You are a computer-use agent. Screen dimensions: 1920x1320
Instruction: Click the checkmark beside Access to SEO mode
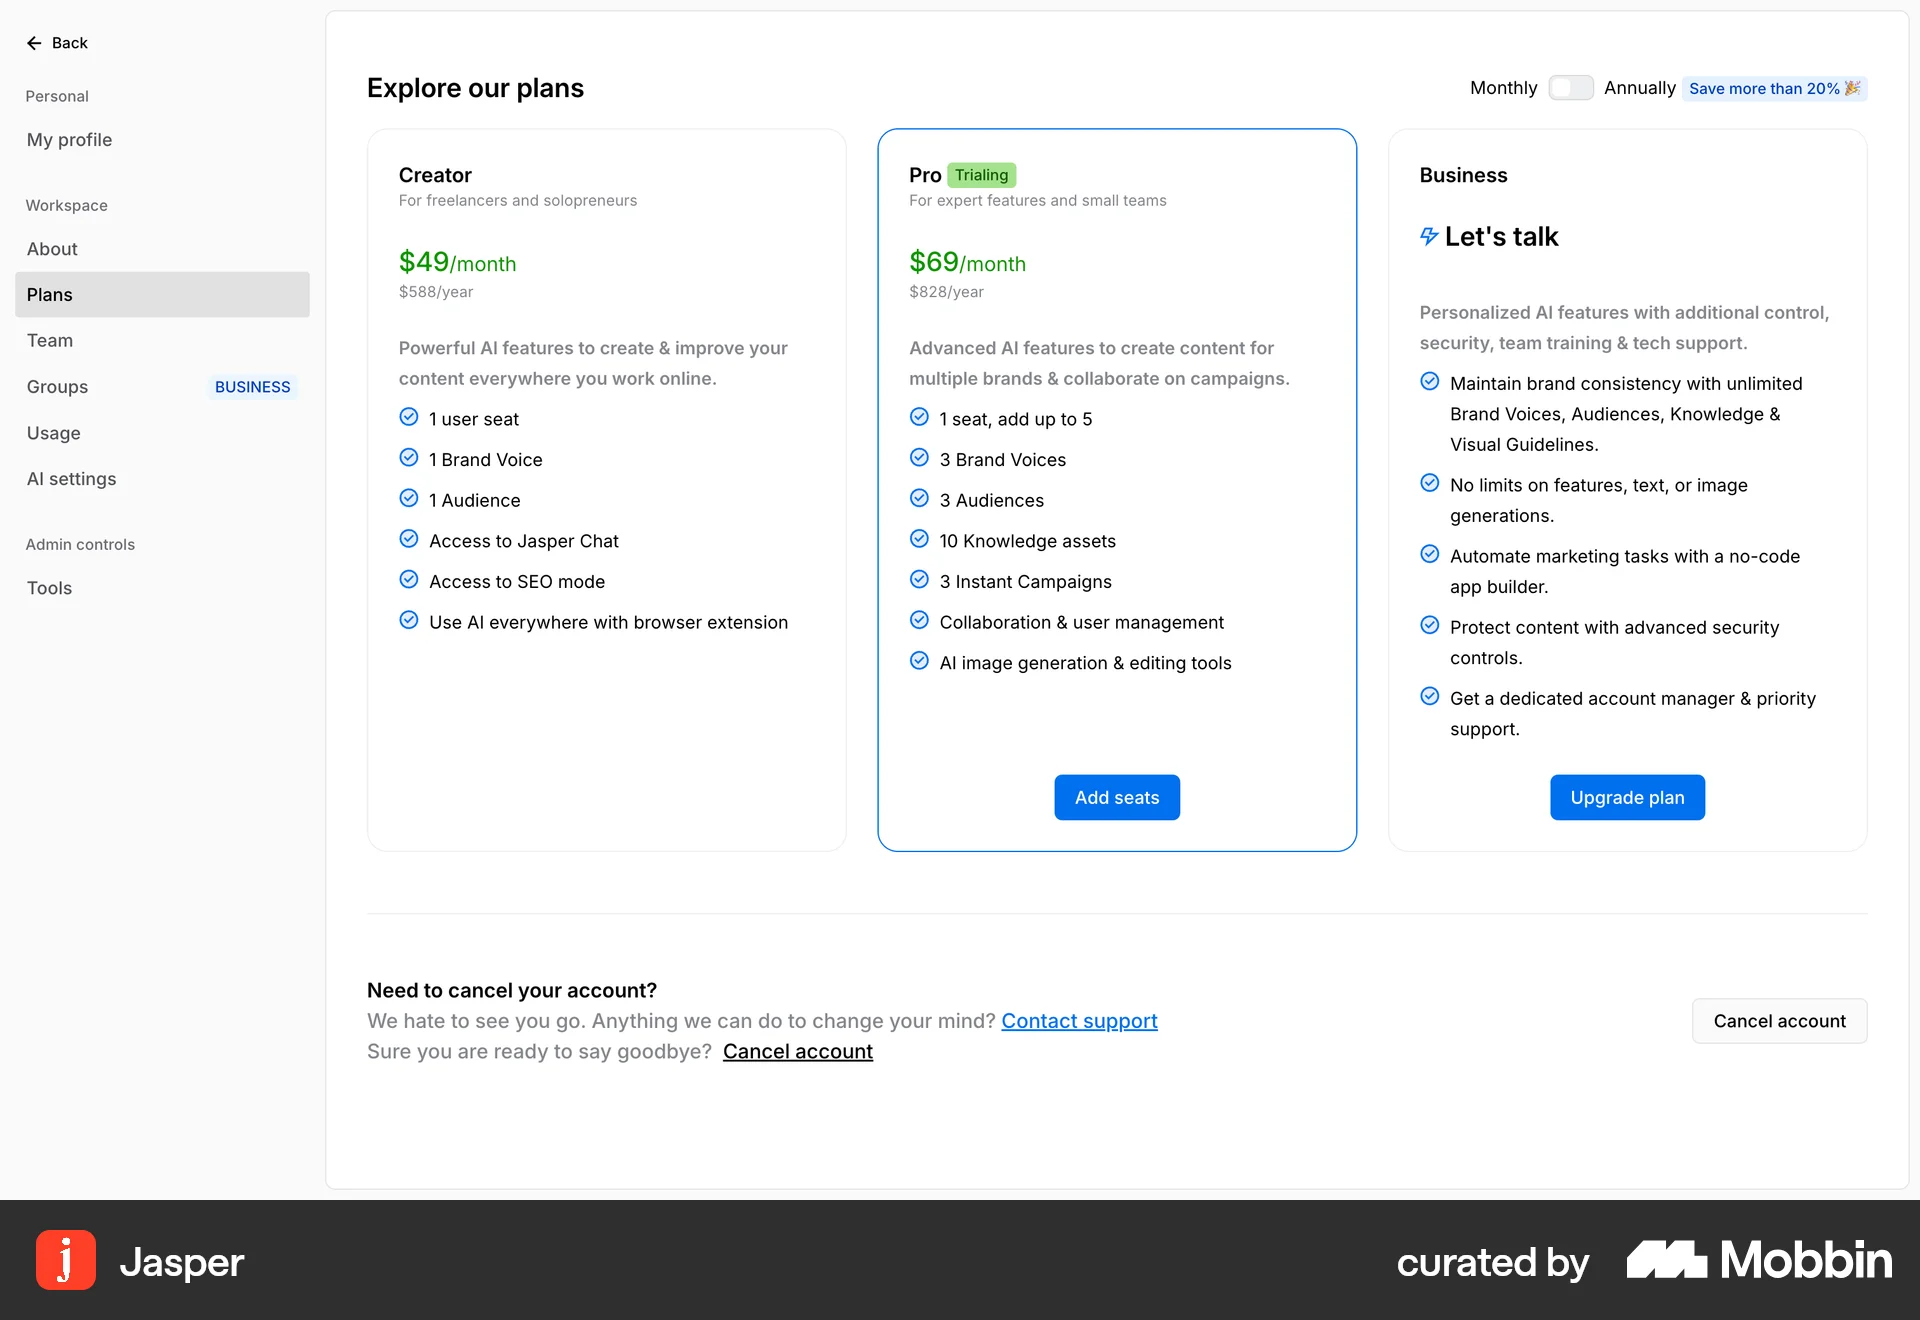point(409,579)
